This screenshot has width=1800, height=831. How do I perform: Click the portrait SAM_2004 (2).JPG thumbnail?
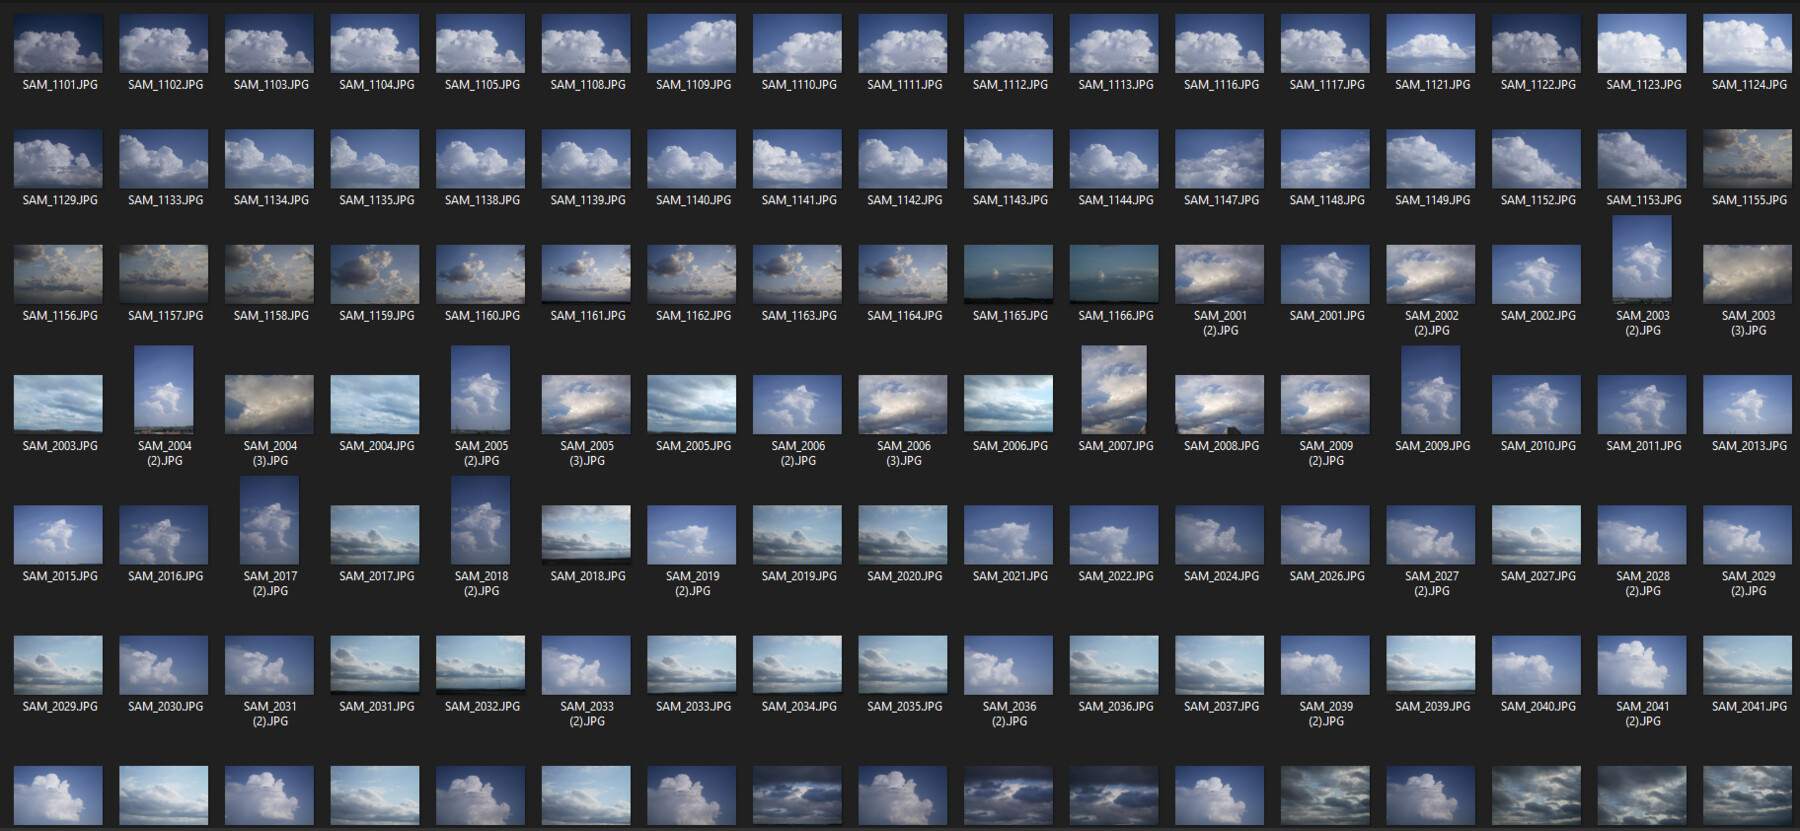tap(164, 390)
